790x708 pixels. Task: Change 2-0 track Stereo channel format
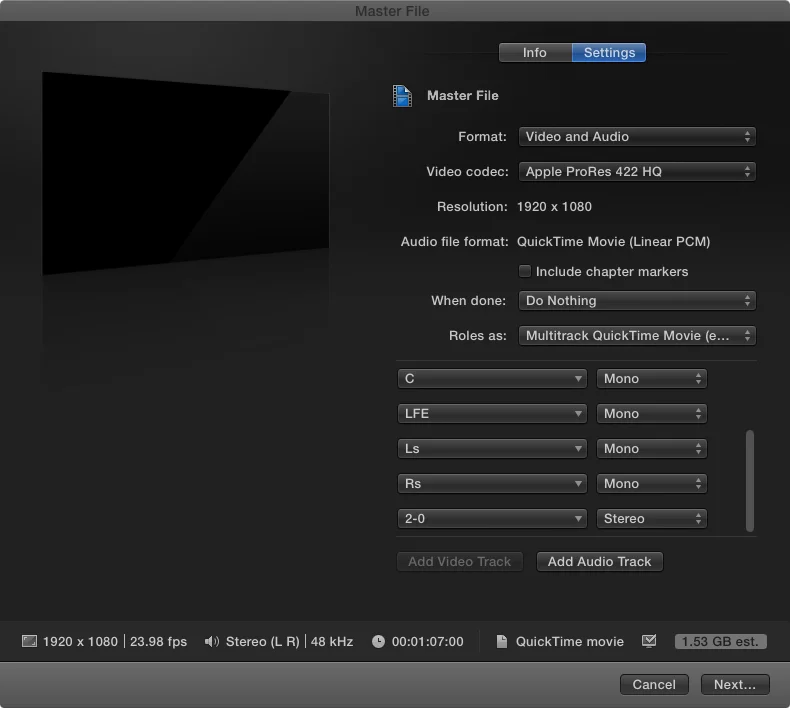click(651, 519)
